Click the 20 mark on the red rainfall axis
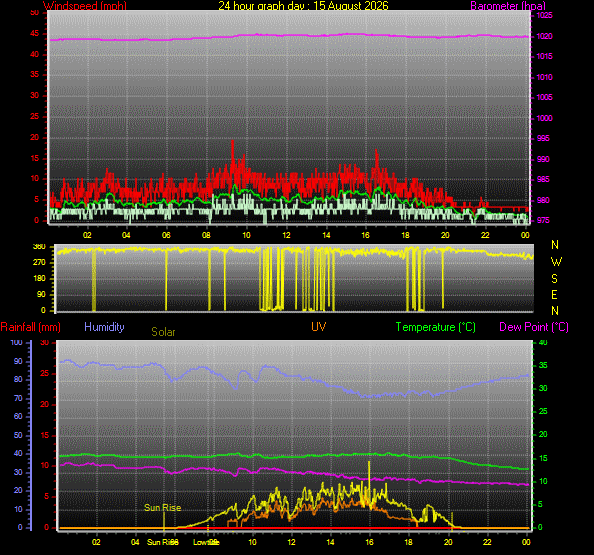This screenshot has width=594, height=555. tap(45, 405)
